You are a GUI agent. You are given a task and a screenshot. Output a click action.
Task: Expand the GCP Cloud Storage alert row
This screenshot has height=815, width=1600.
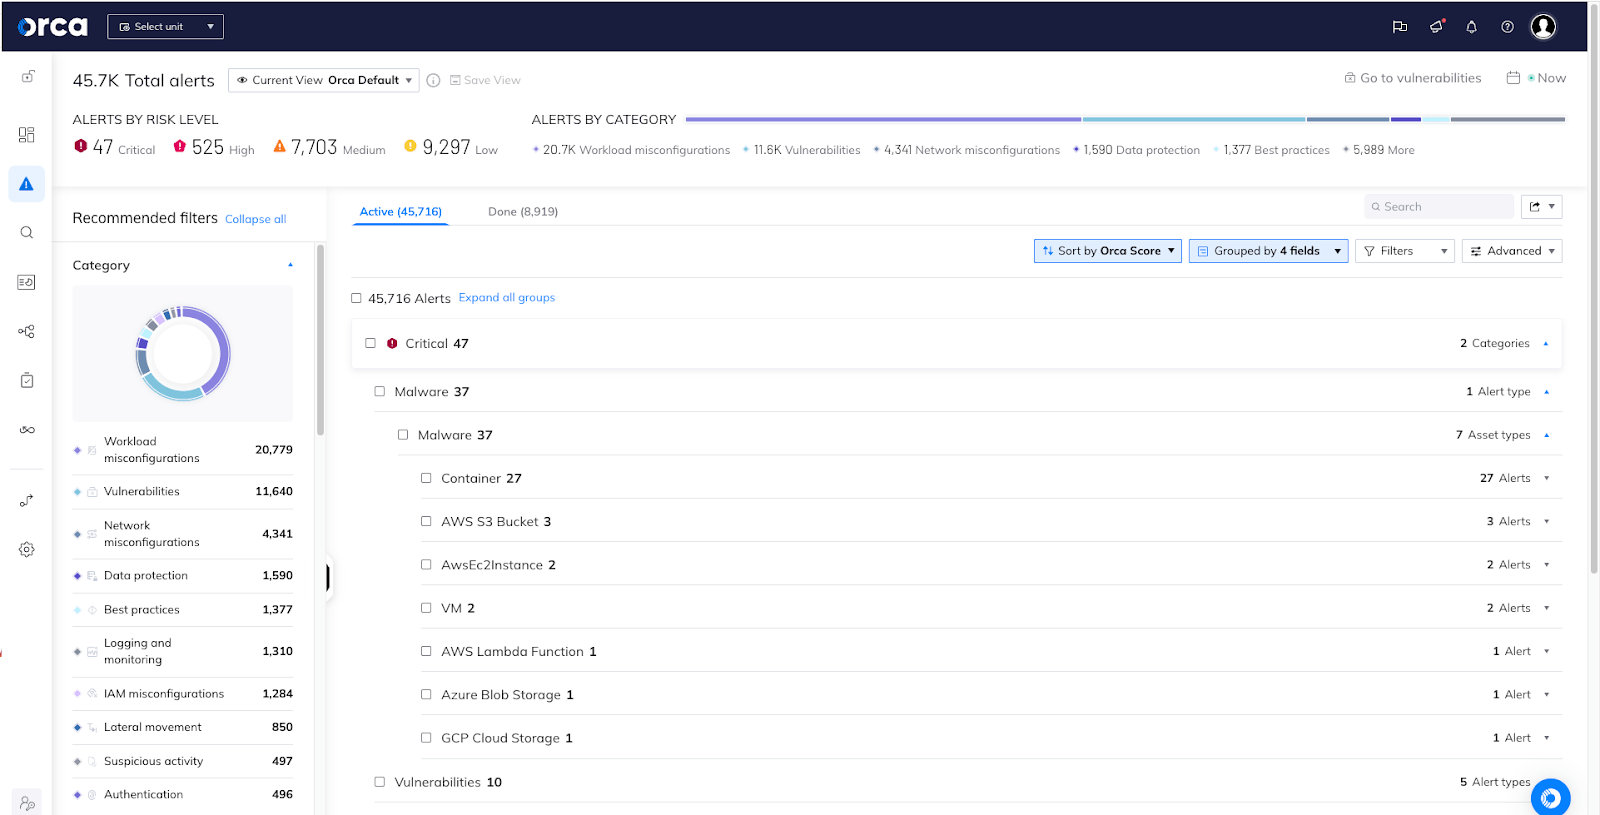point(1546,738)
